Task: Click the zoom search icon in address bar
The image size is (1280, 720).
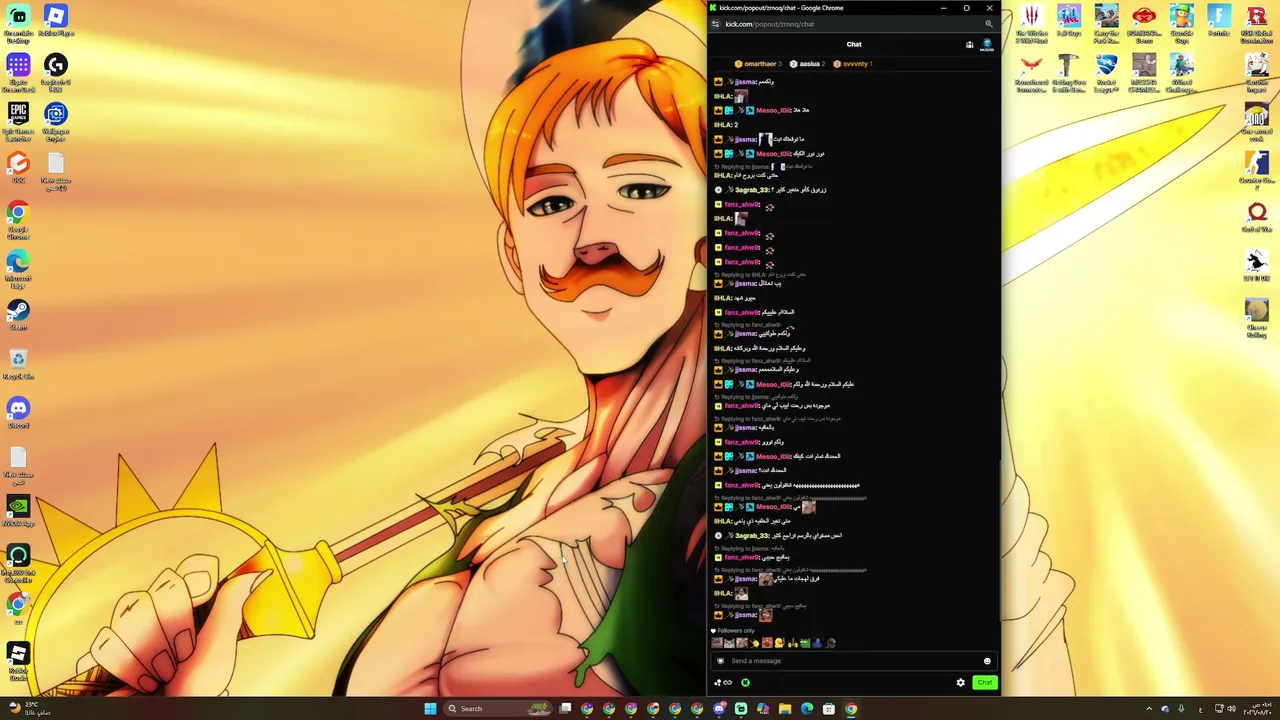Action: point(989,24)
